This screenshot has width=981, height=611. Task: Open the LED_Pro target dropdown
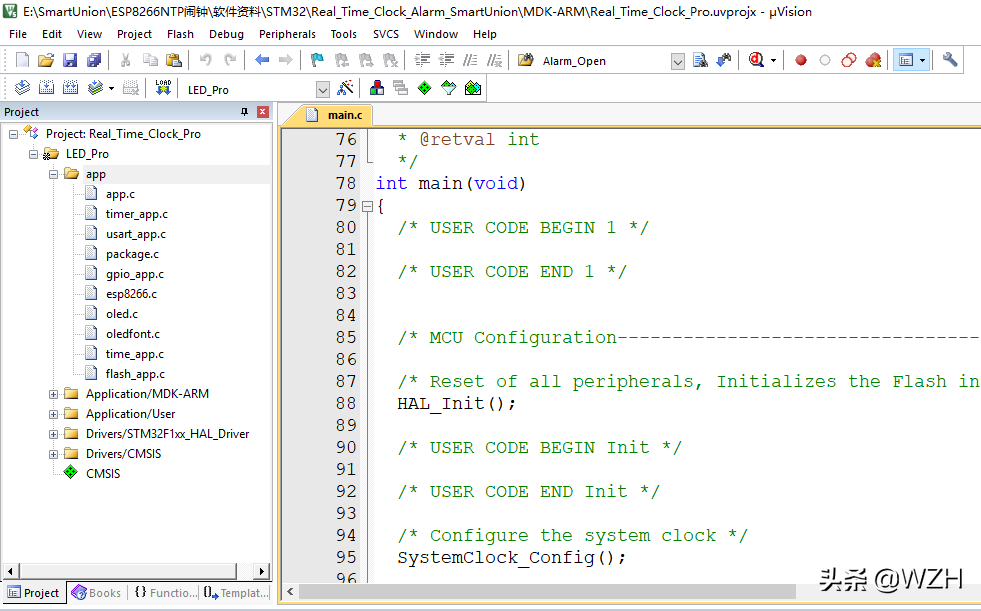pyautogui.click(x=322, y=89)
